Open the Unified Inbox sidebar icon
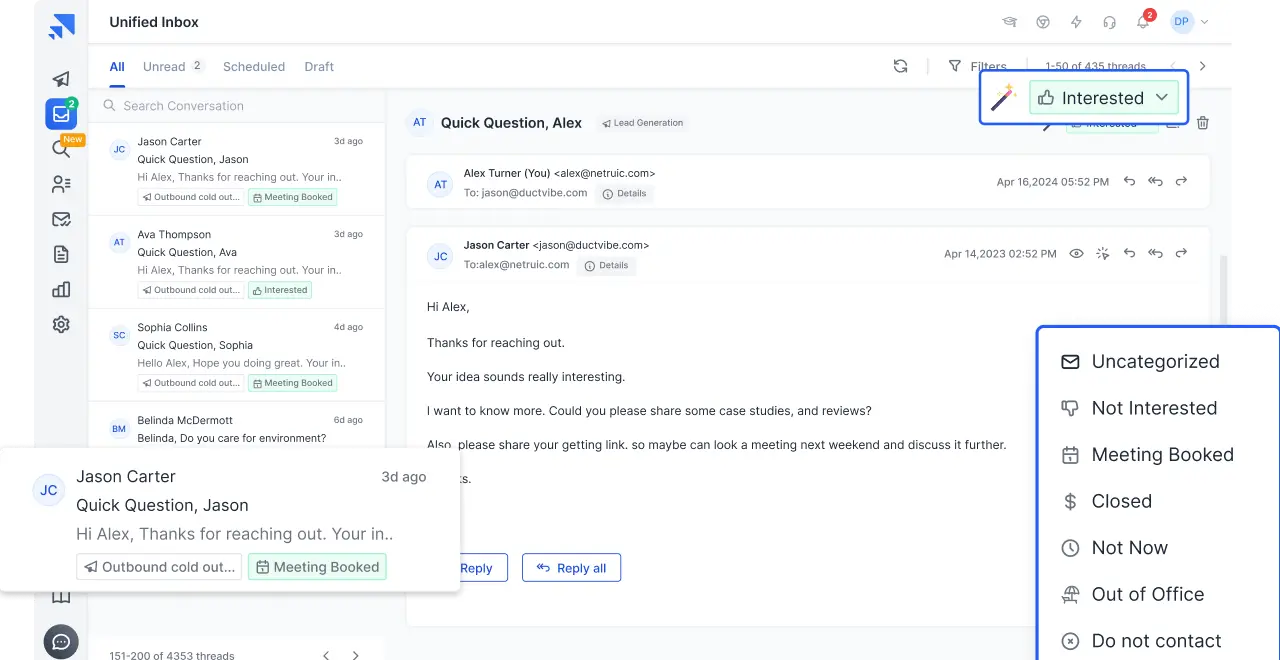This screenshot has height=660, width=1280. click(61, 114)
